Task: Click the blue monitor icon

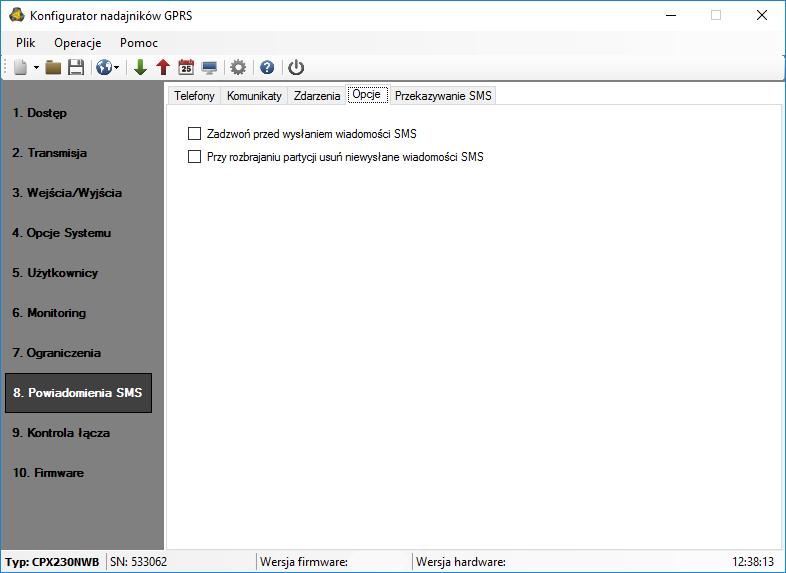Action: tap(209, 67)
